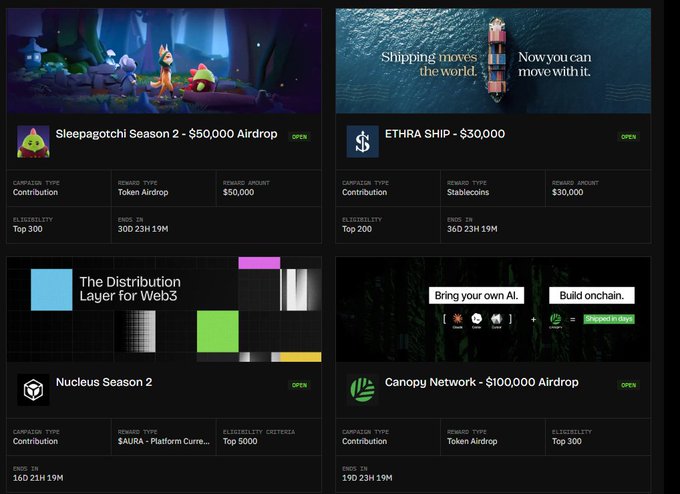
Task: Select the 'Stablecoins' reward type value
Action: point(468,192)
